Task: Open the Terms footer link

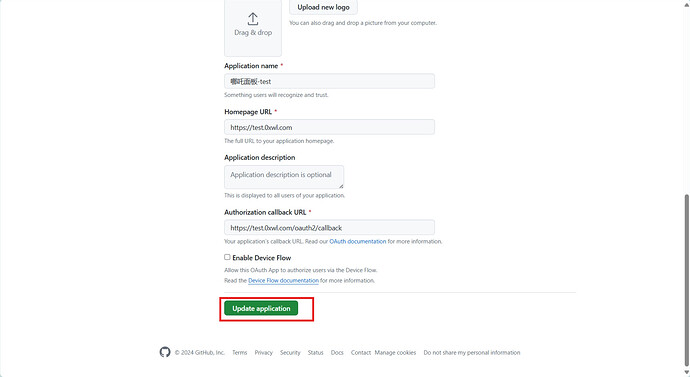Action: click(x=240, y=352)
